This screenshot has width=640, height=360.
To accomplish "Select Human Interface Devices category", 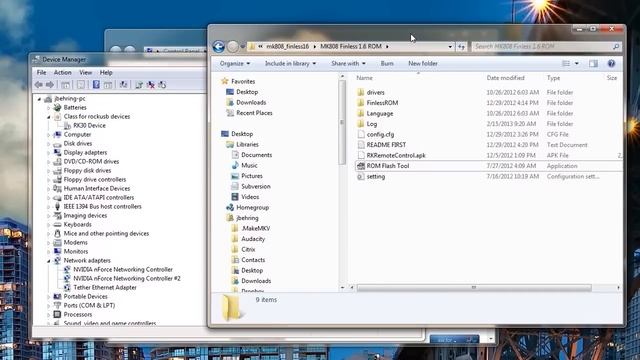I will coord(97,189).
